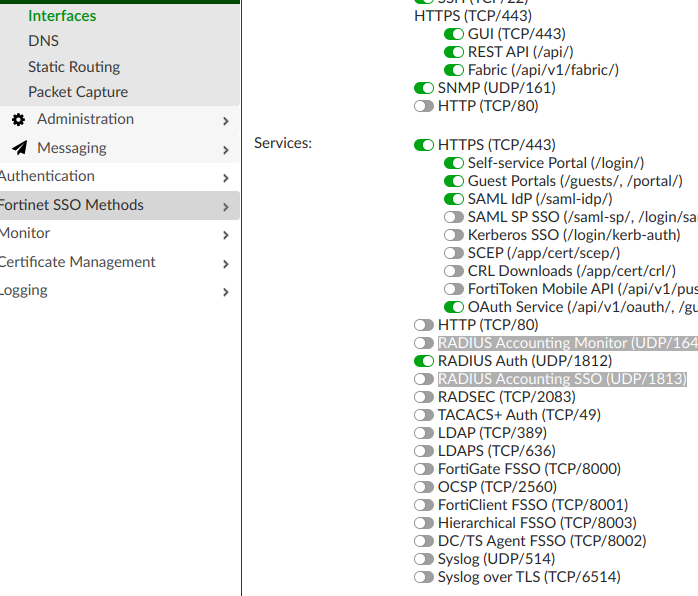The height and width of the screenshot is (596, 698).
Task: Expand the Fortinet SSO Methods chevron
Action: pos(226,207)
